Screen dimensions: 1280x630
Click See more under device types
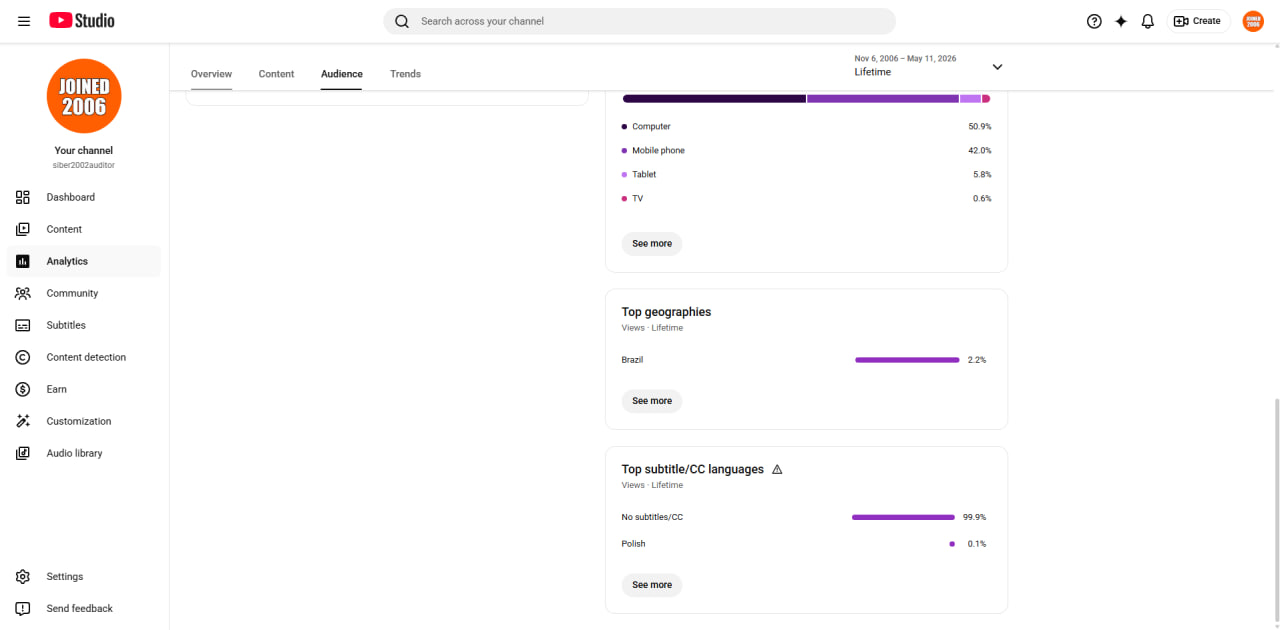[x=652, y=244]
